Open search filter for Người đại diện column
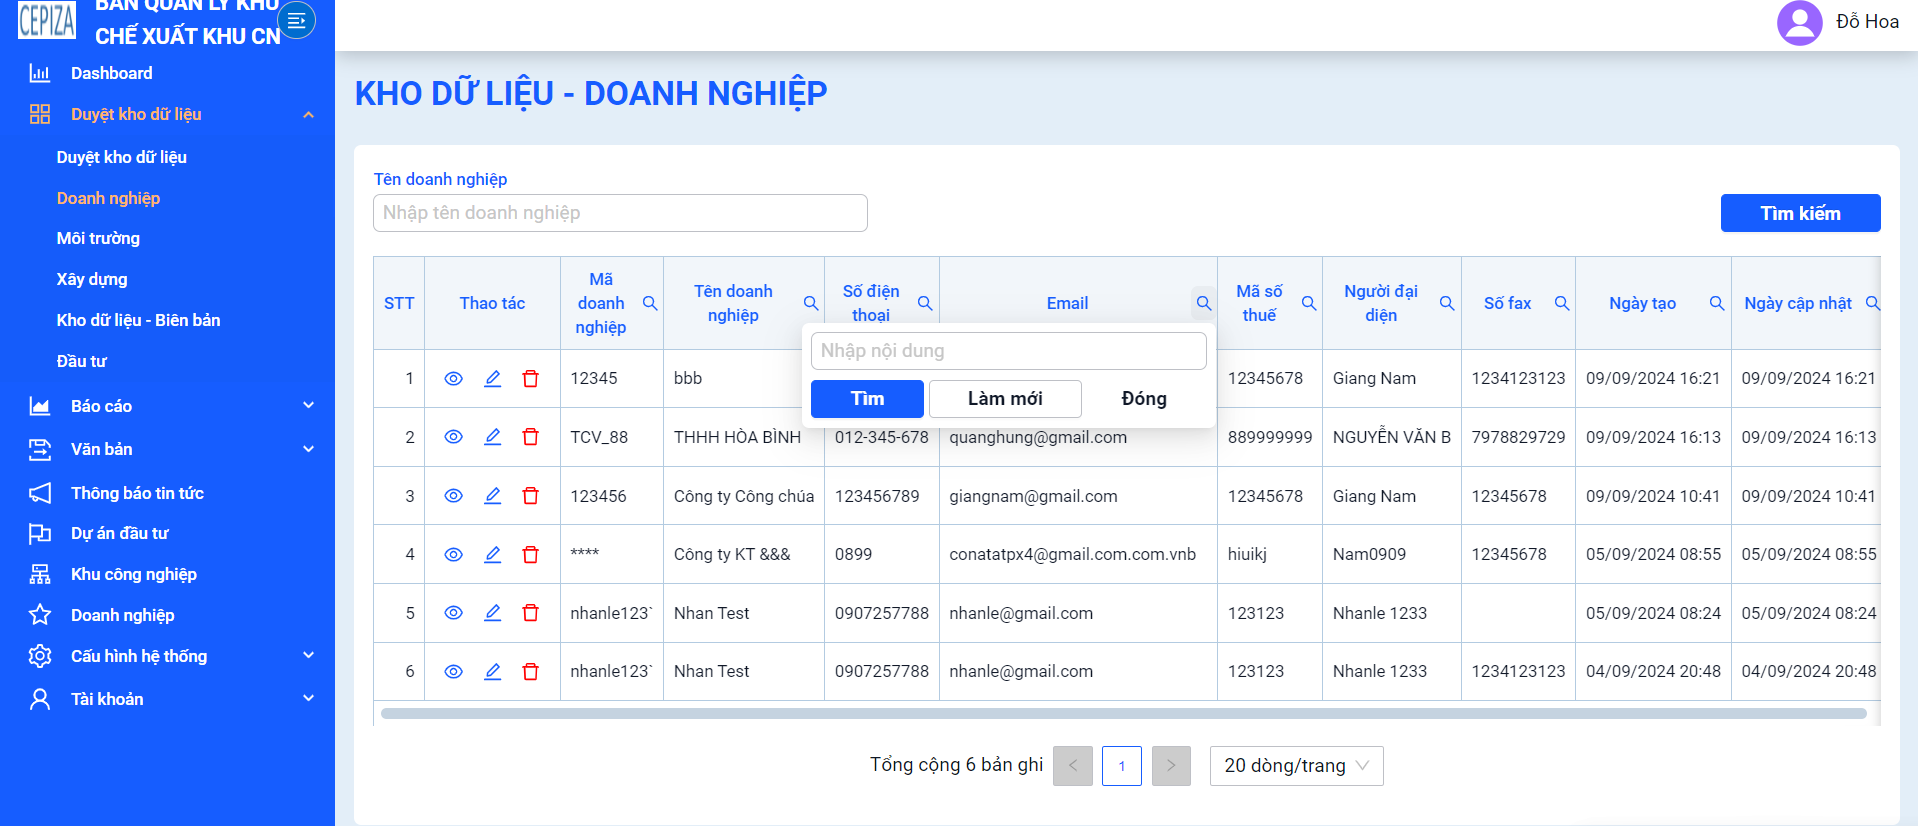 click(x=1447, y=303)
